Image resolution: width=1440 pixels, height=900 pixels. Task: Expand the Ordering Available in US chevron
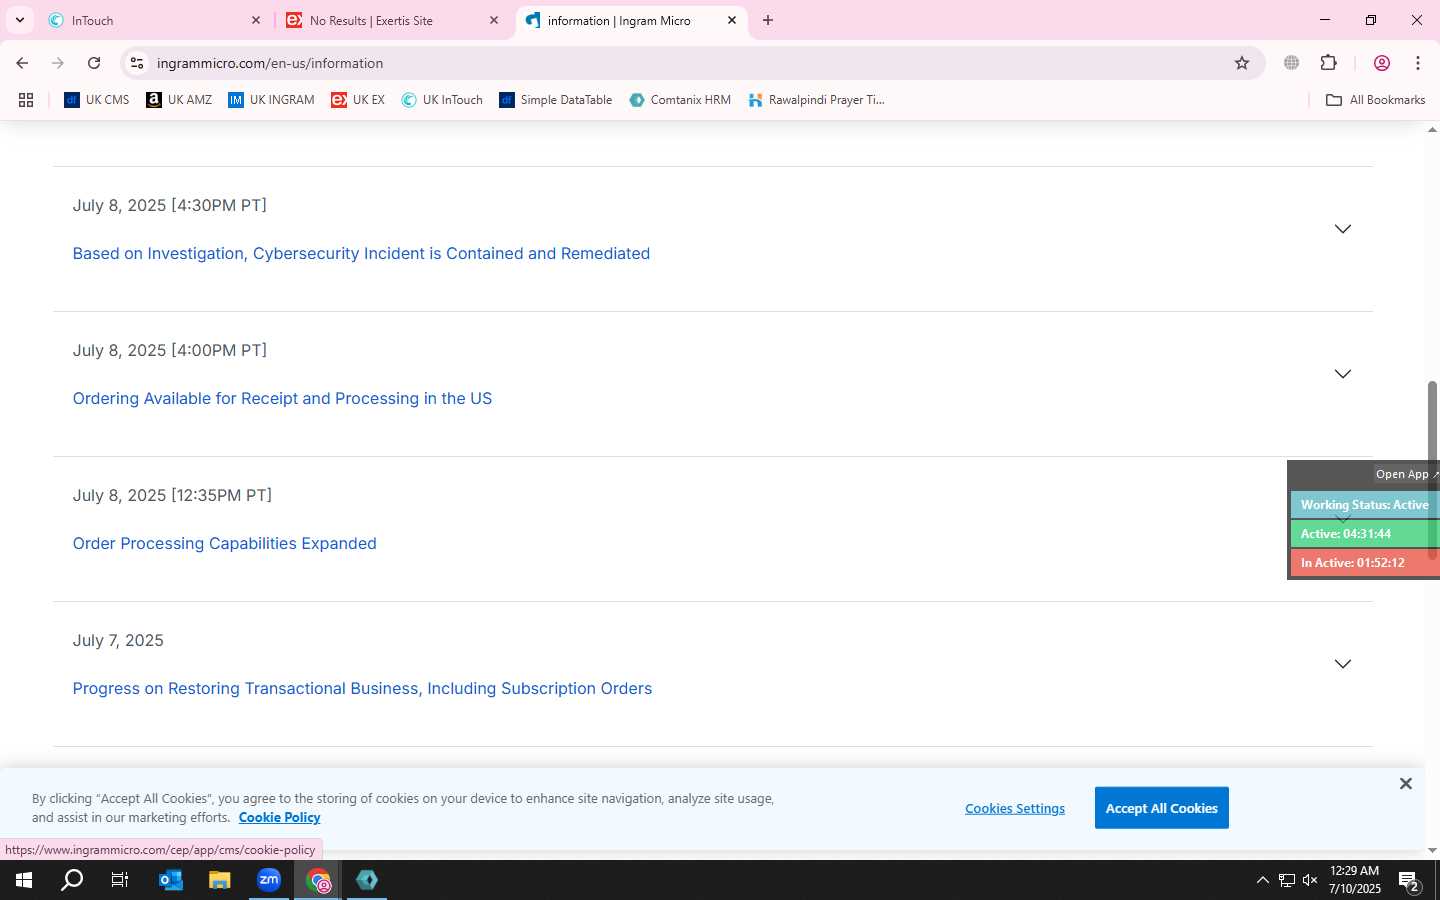(x=1343, y=374)
